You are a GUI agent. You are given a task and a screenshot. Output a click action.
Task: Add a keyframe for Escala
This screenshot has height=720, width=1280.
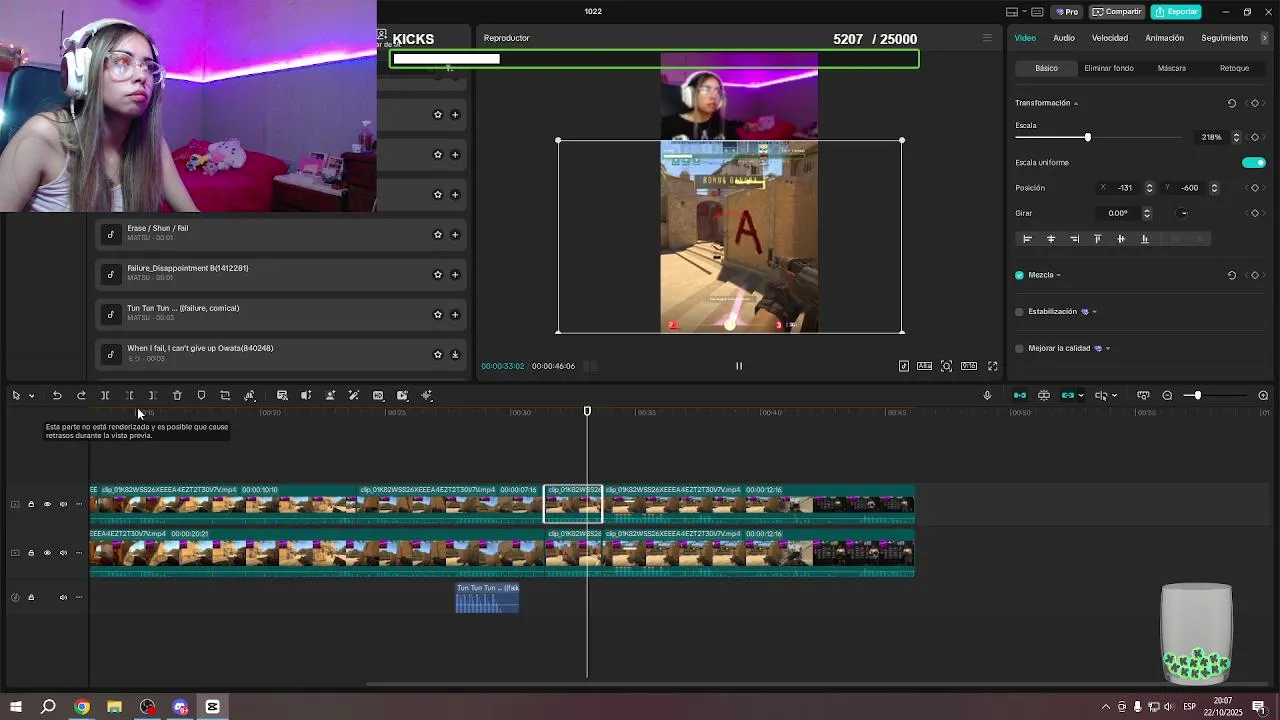(1255, 137)
